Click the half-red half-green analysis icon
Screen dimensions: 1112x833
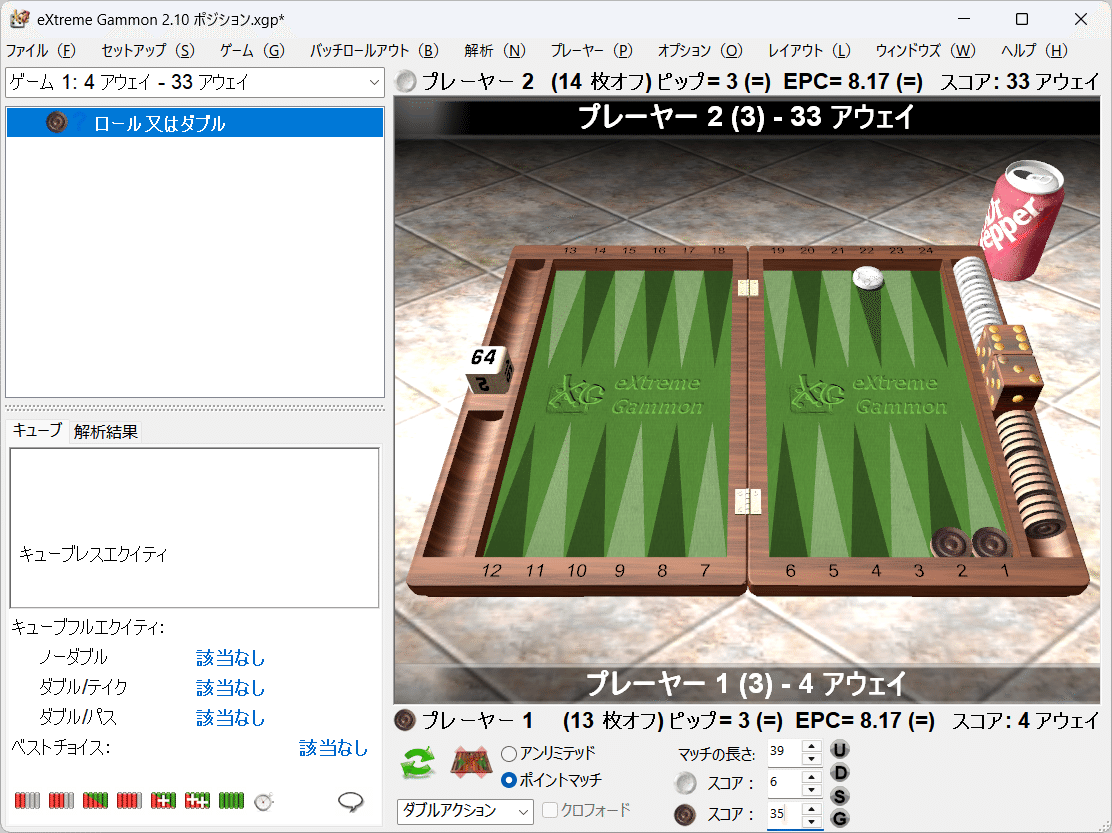(x=95, y=800)
